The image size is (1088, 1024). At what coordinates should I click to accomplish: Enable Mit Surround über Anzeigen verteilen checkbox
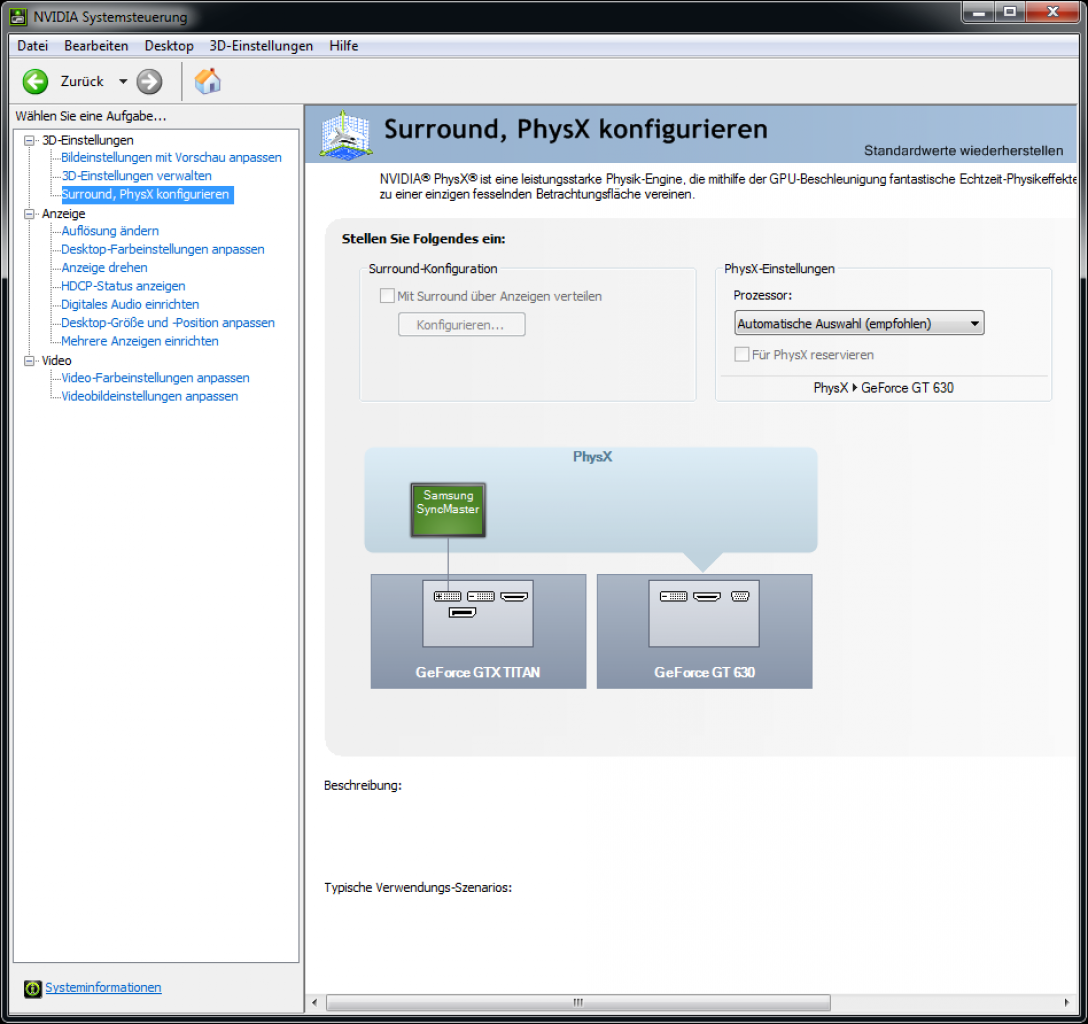(x=387, y=296)
